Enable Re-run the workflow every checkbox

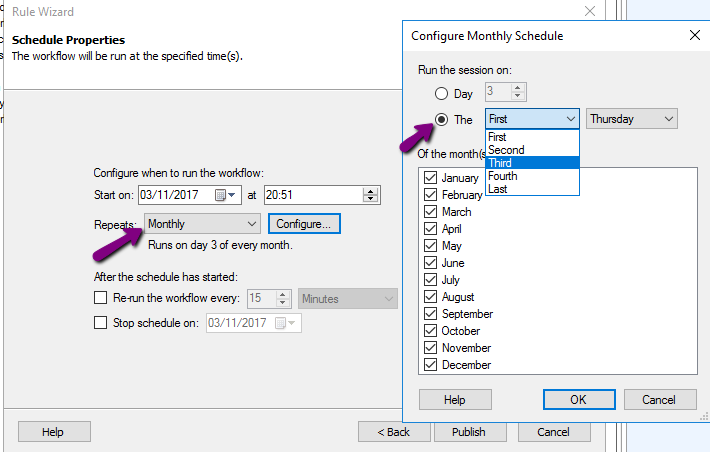tap(101, 298)
